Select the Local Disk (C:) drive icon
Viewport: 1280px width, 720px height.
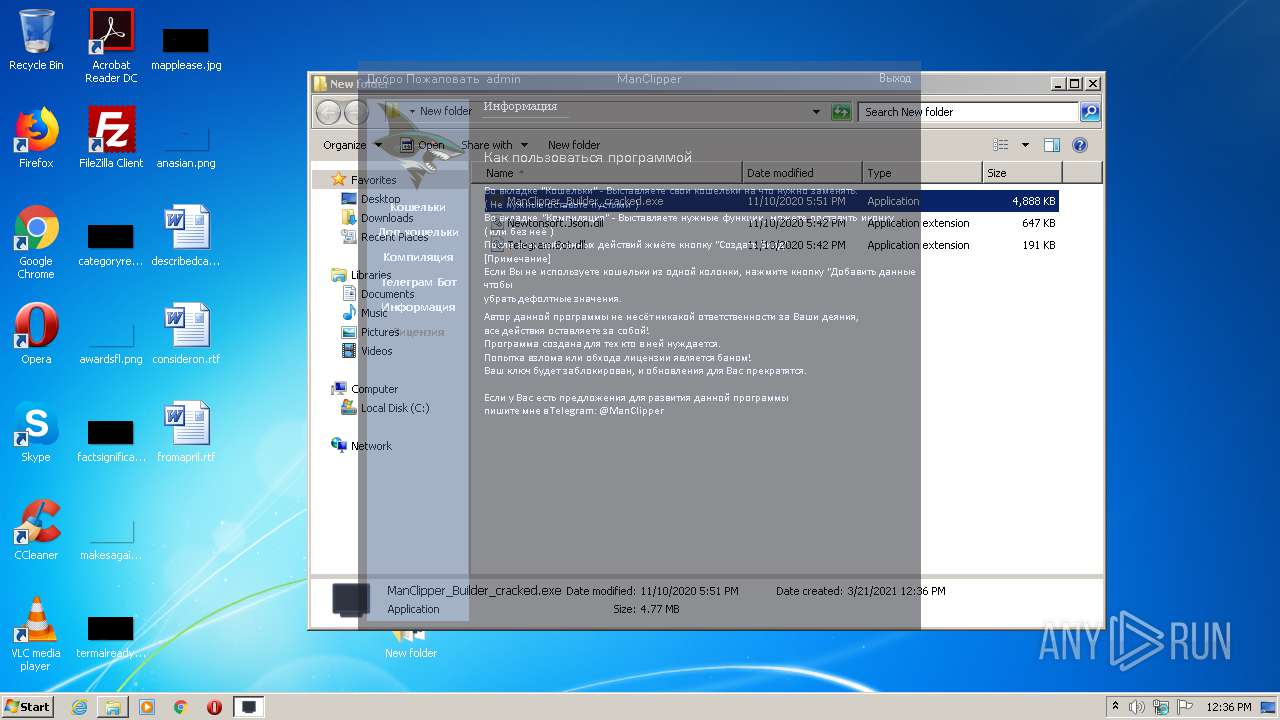[x=349, y=408]
